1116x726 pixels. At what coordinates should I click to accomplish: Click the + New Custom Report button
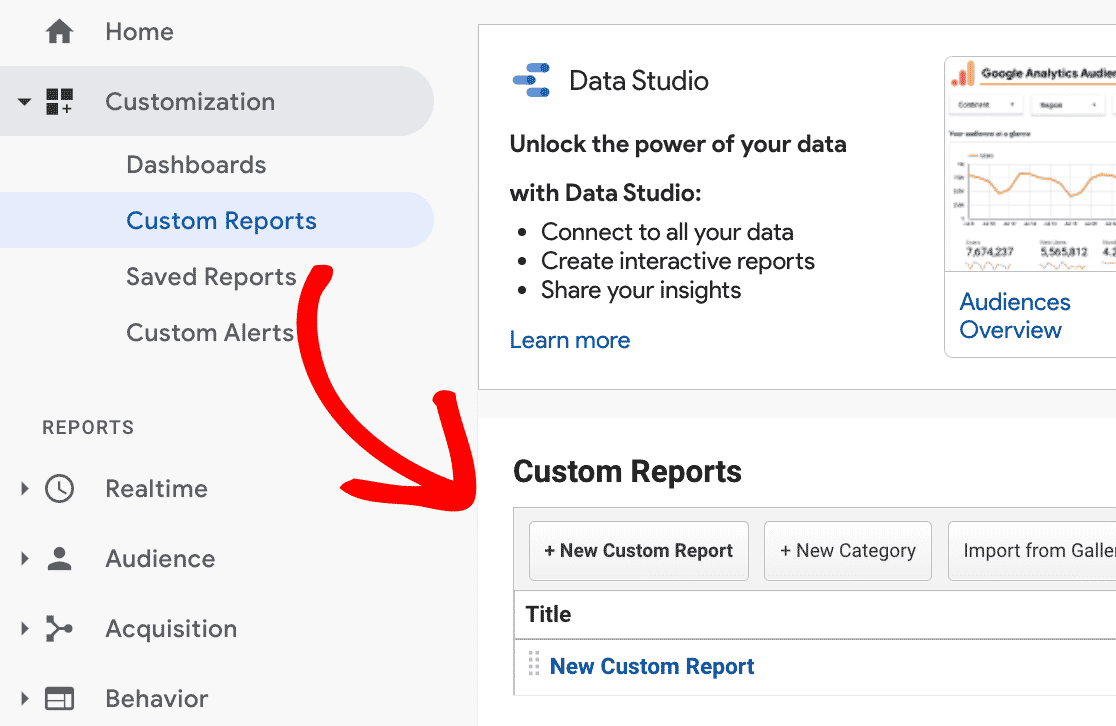coord(638,551)
